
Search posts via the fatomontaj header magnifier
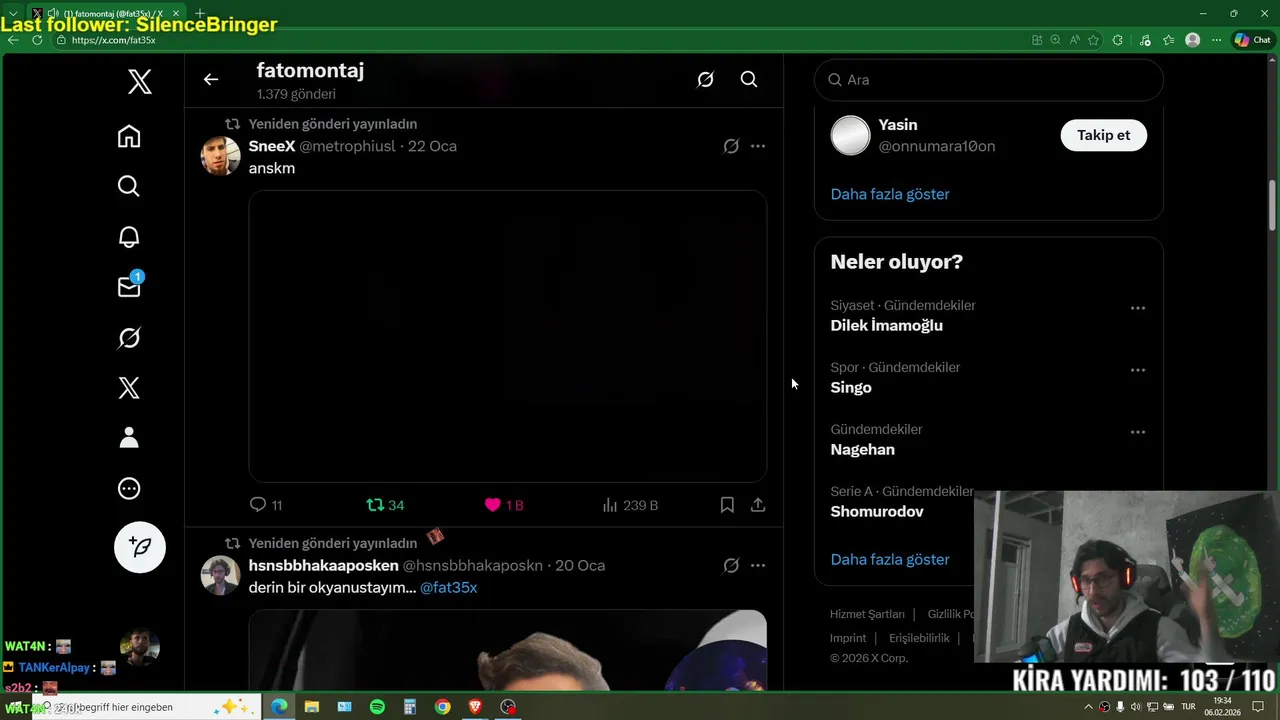(x=749, y=80)
